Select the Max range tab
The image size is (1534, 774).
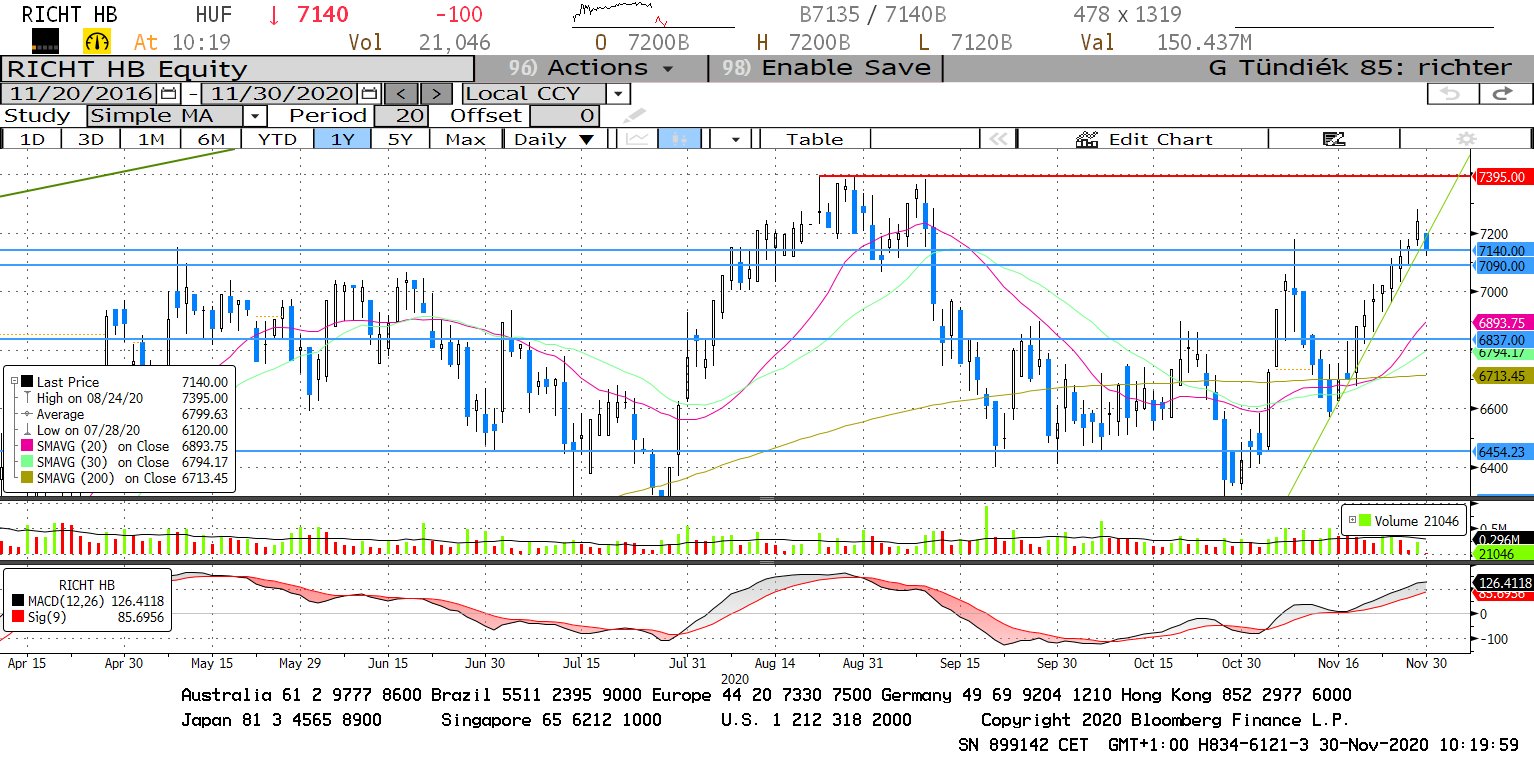[x=465, y=139]
